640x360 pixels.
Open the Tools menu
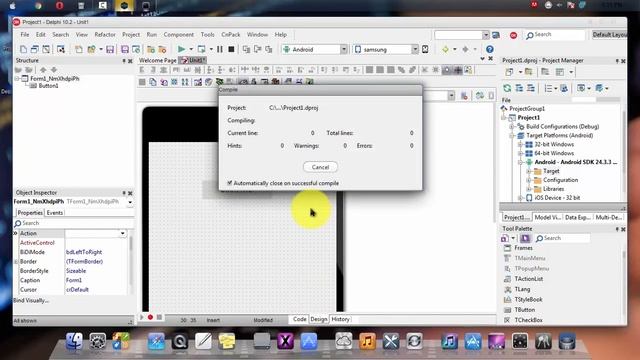point(207,35)
